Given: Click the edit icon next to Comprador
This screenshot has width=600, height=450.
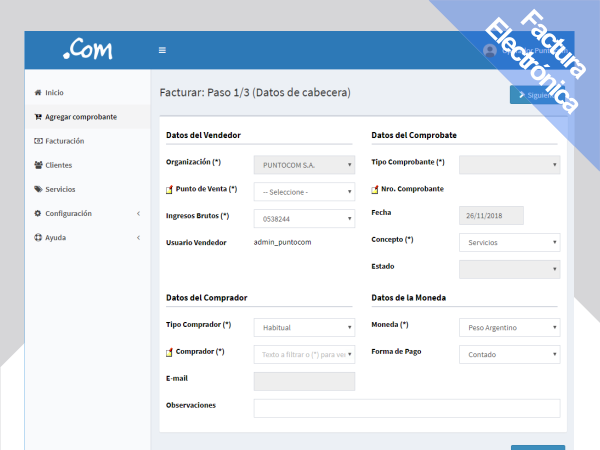Looking at the screenshot, I should pos(169,352).
